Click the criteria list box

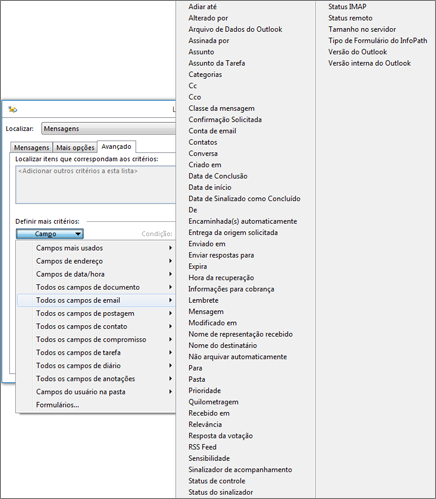pyautogui.click(x=95, y=185)
